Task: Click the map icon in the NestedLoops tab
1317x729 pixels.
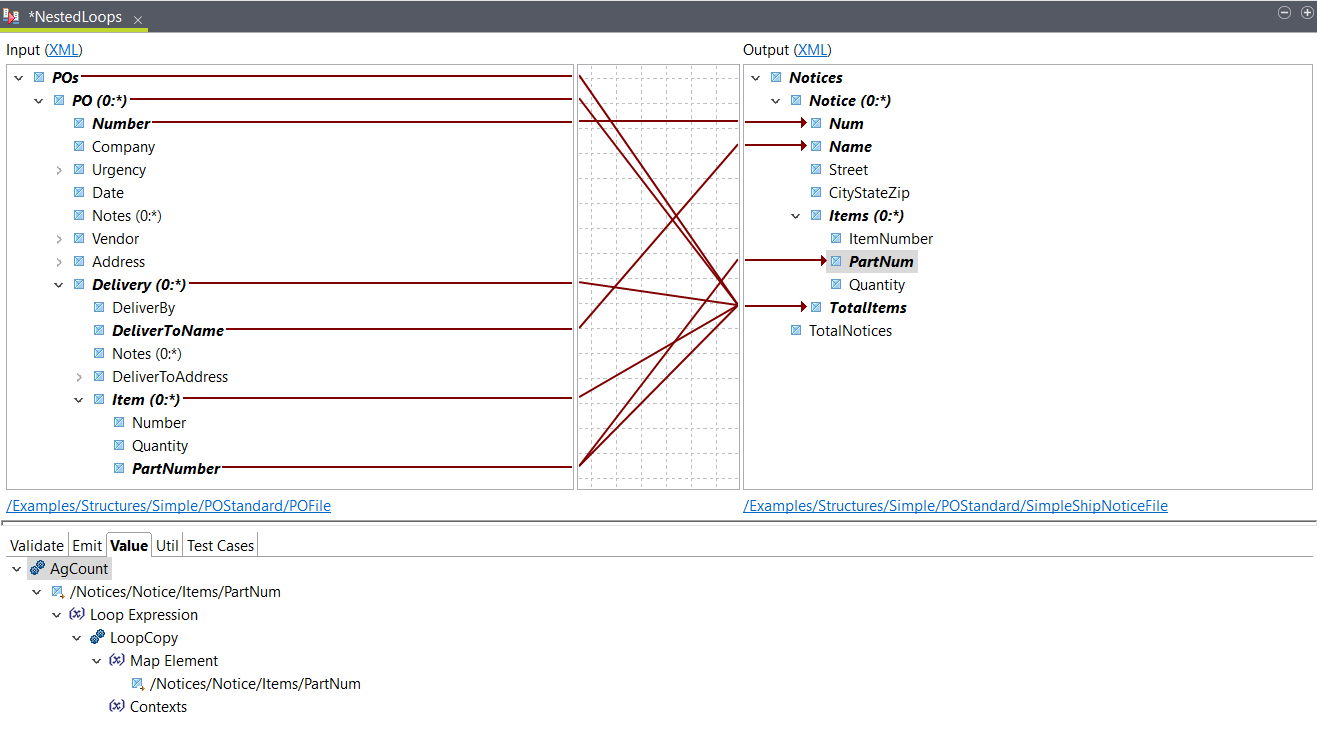Action: pos(12,16)
